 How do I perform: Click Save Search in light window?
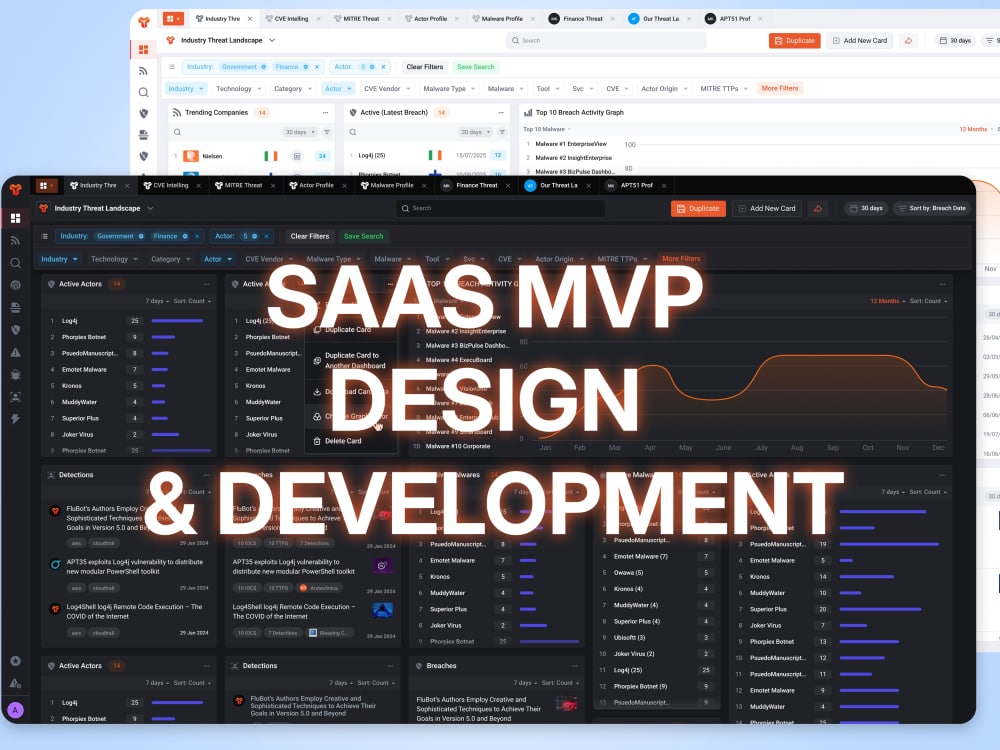[x=476, y=66]
